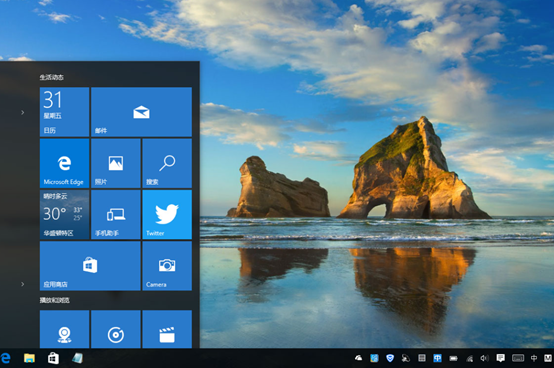The image size is (554, 368).
Task: Open the volume speaker tray icon
Action: click(x=484, y=358)
